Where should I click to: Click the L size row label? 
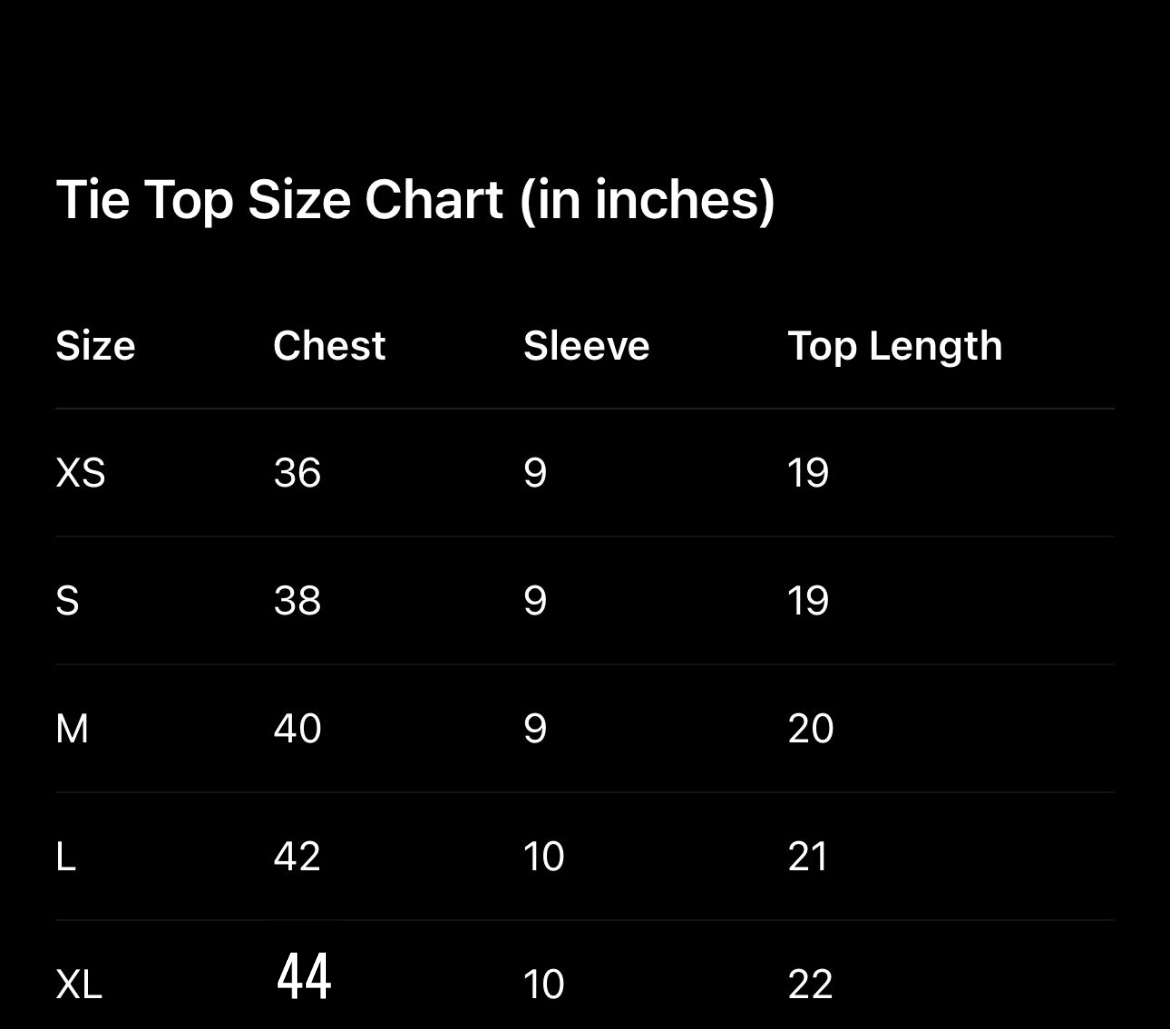tap(66, 857)
